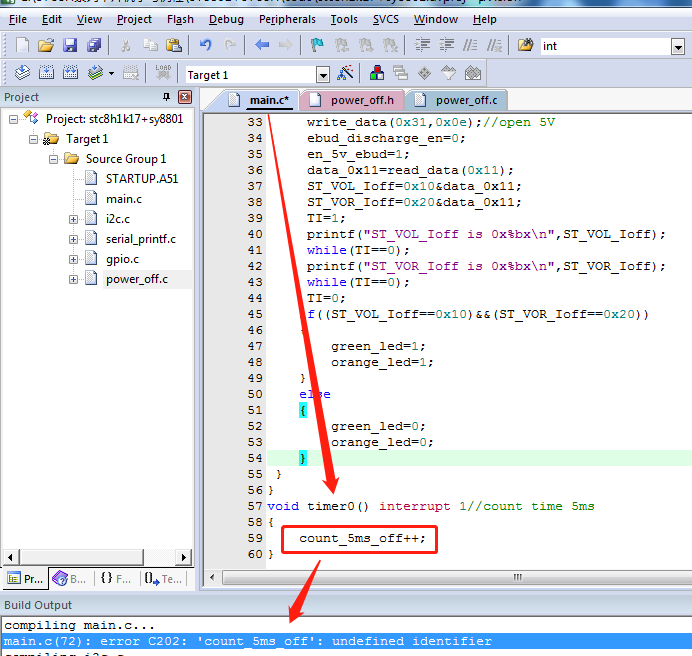Download to flash with the LOAD icon
The height and width of the screenshot is (656, 692).
point(163,72)
